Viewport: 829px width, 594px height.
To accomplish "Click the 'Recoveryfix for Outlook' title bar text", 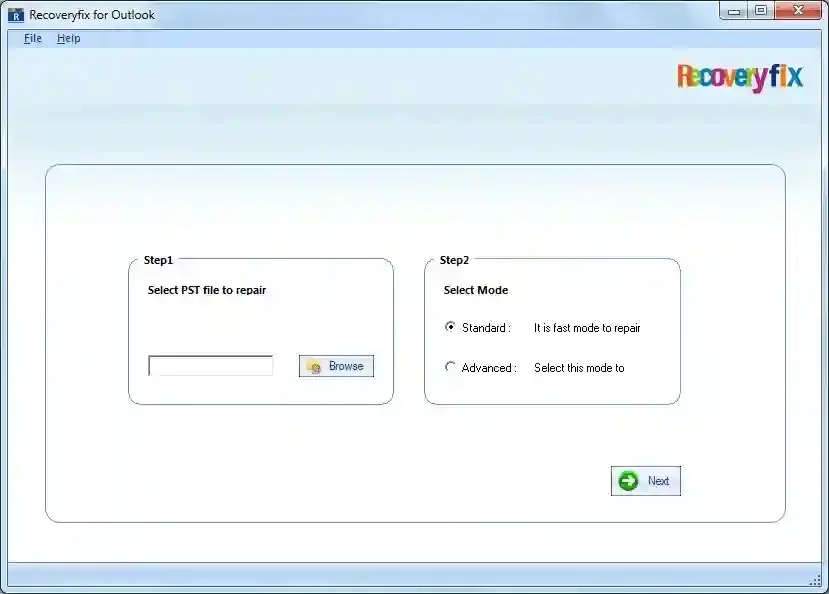I will point(92,15).
